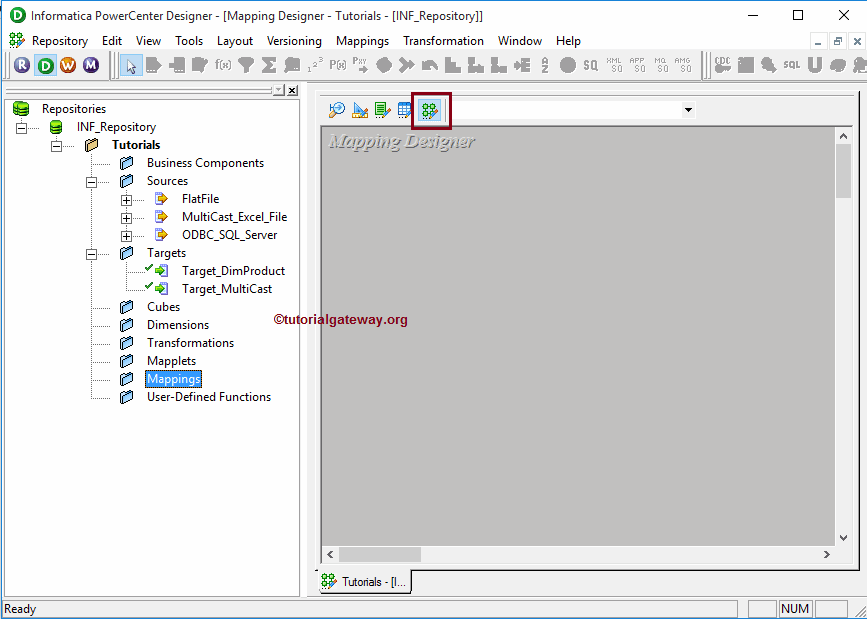Expand the FlatFile source node

[125, 198]
